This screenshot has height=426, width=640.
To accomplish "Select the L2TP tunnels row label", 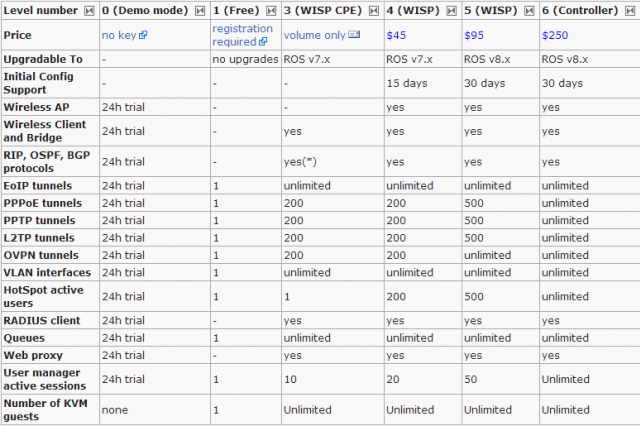I will (x=39, y=238).
